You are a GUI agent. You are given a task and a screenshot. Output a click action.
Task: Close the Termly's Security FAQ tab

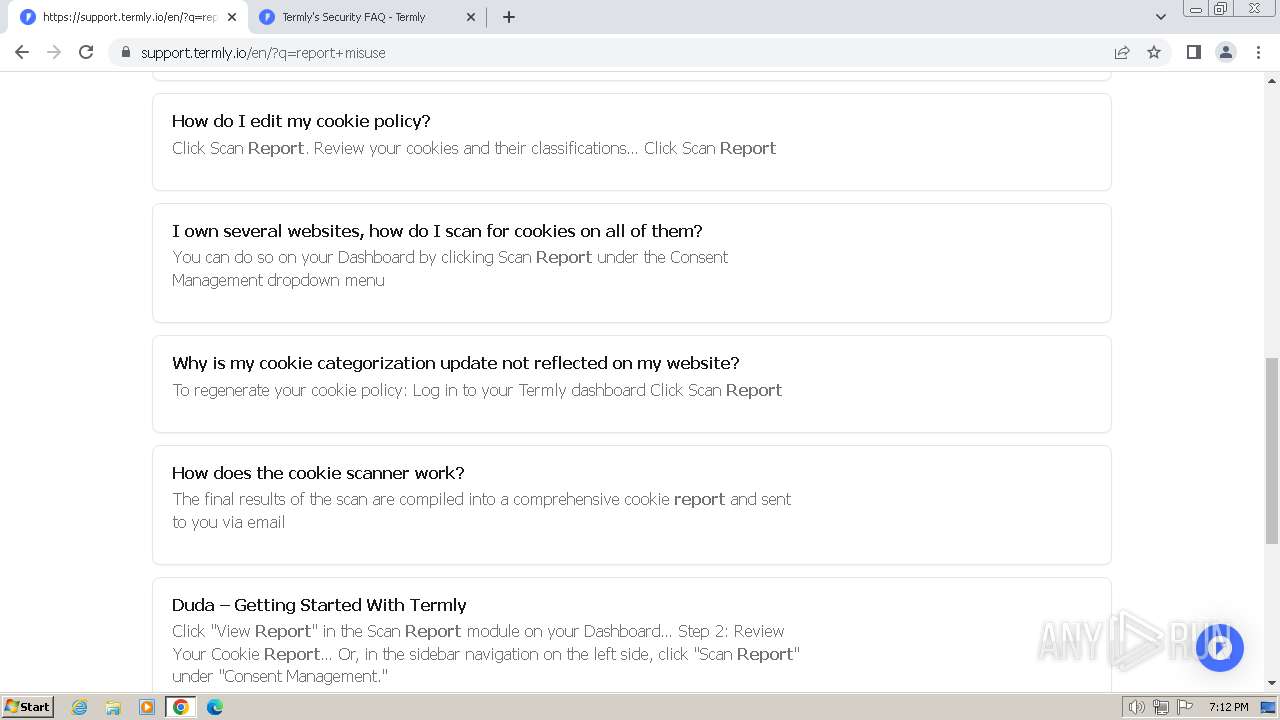click(471, 17)
